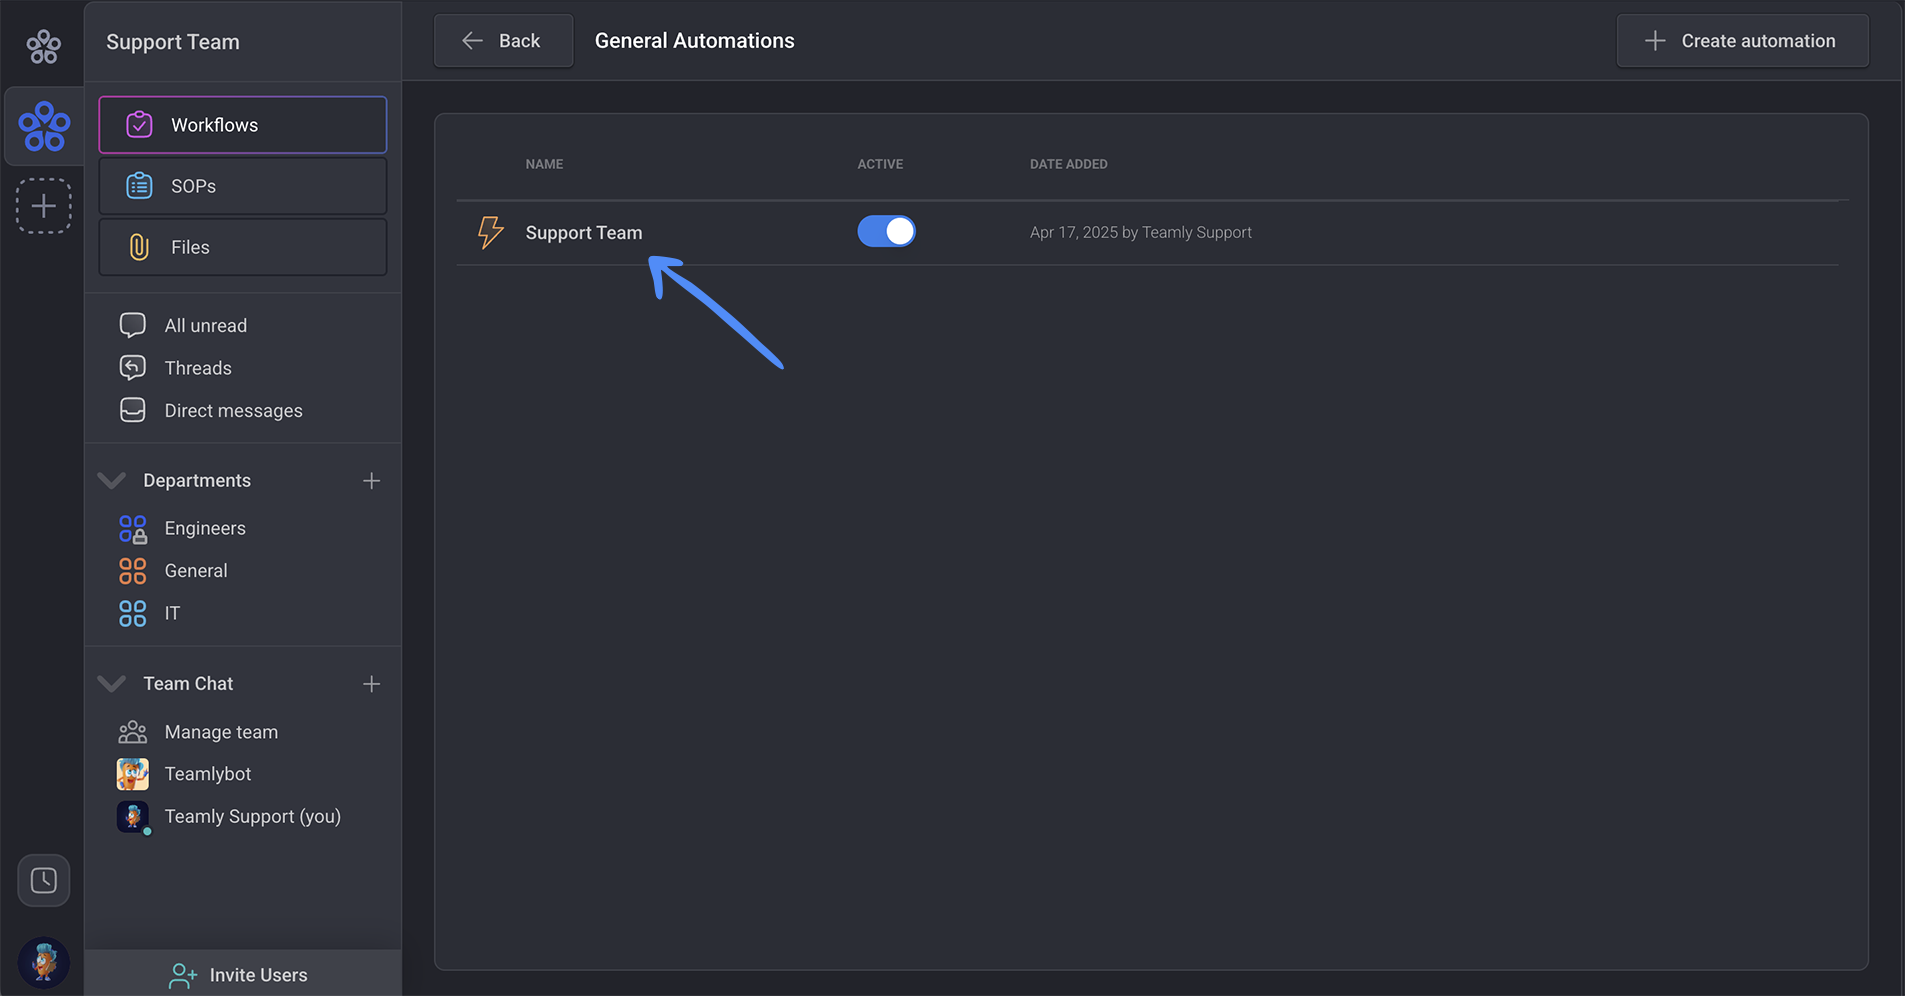Add a new department with plus icon
The width and height of the screenshot is (1905, 996).
click(371, 481)
